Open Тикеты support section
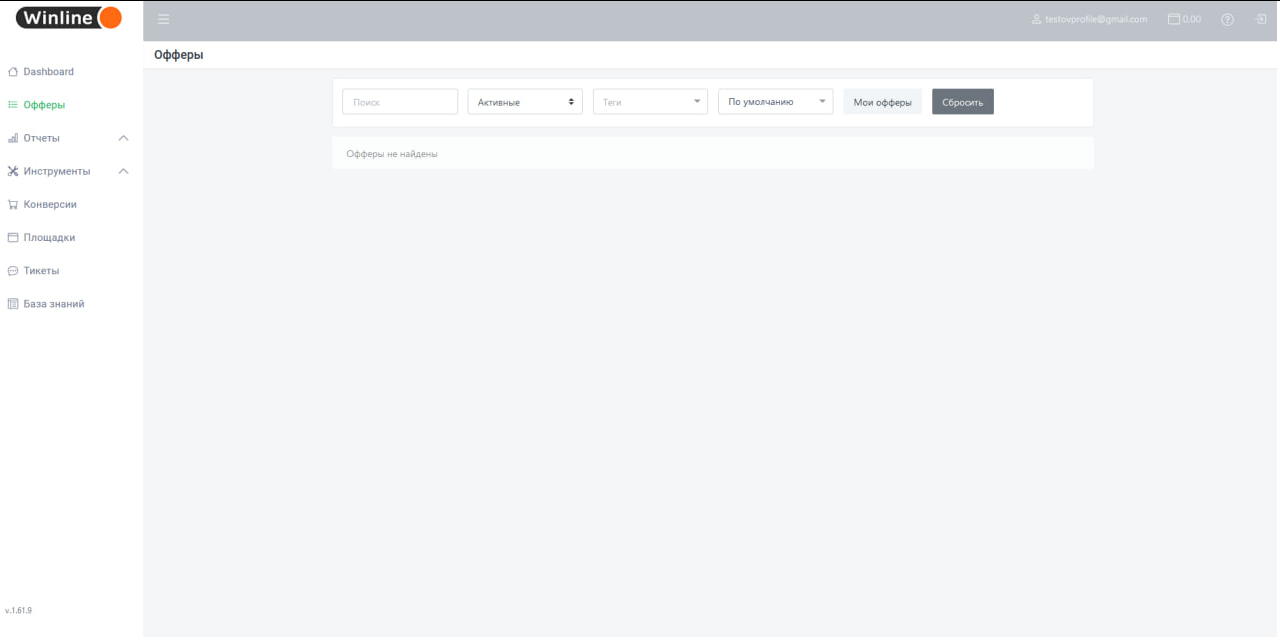This screenshot has width=1280, height=637. pos(41,271)
